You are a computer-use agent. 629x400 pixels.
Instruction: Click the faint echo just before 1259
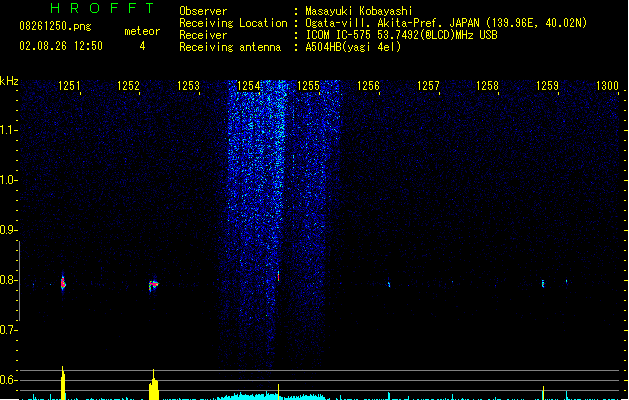tap(543, 284)
